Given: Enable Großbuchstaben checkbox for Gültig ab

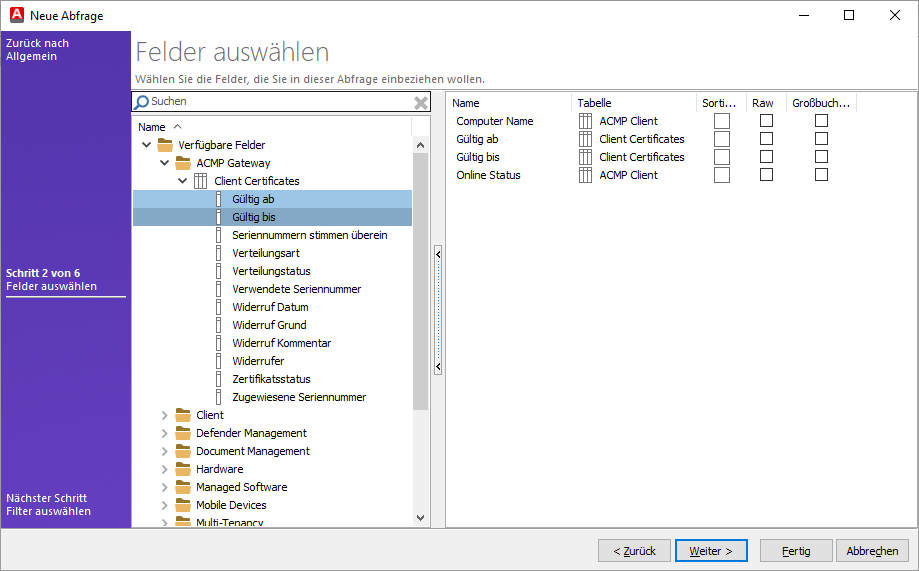Looking at the screenshot, I should 821,138.
